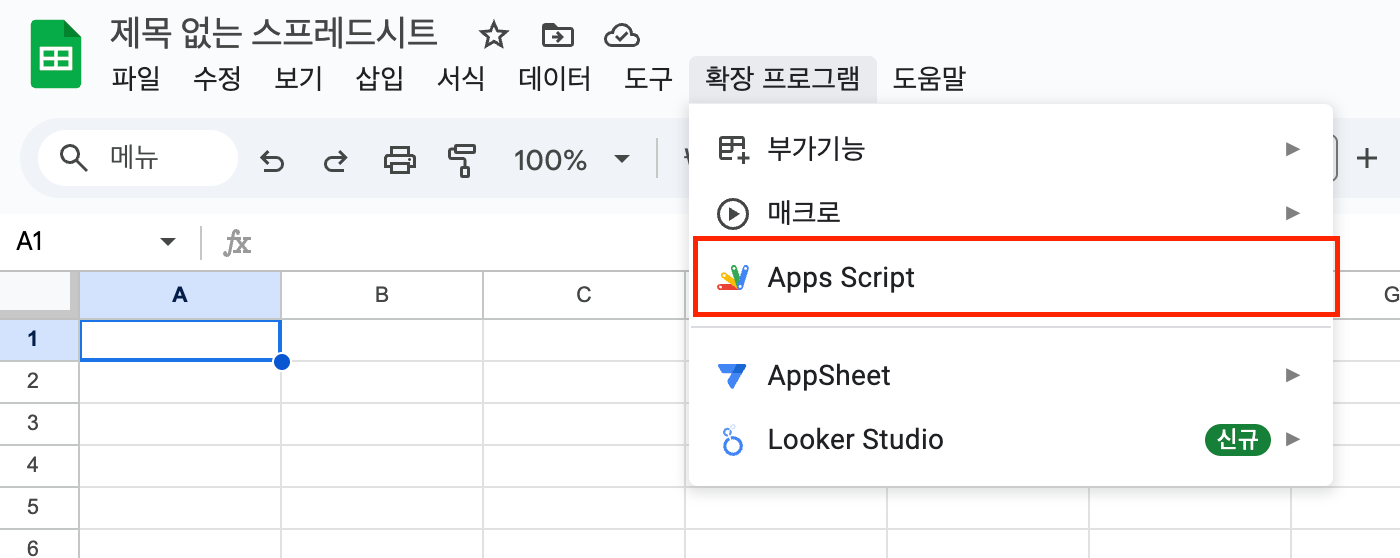The width and height of the screenshot is (1400, 558).
Task: Select the paint format roller tool
Action: (x=462, y=160)
